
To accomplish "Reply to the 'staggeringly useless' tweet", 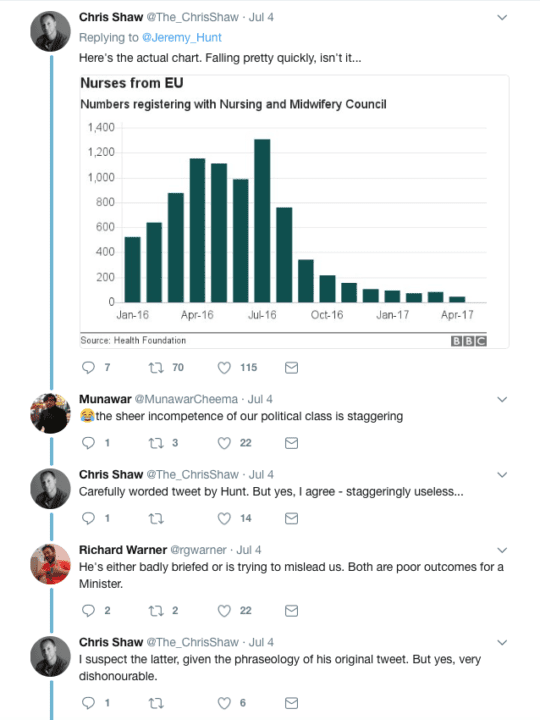I will (x=88, y=518).
